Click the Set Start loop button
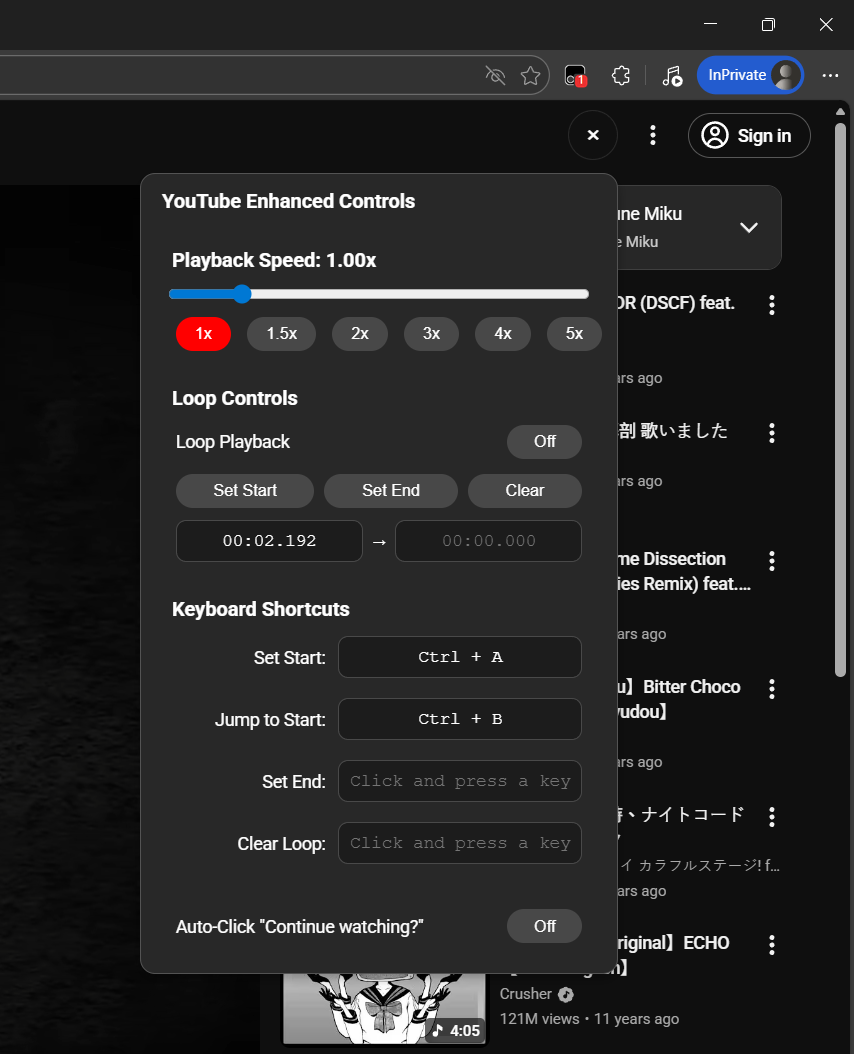 (245, 491)
